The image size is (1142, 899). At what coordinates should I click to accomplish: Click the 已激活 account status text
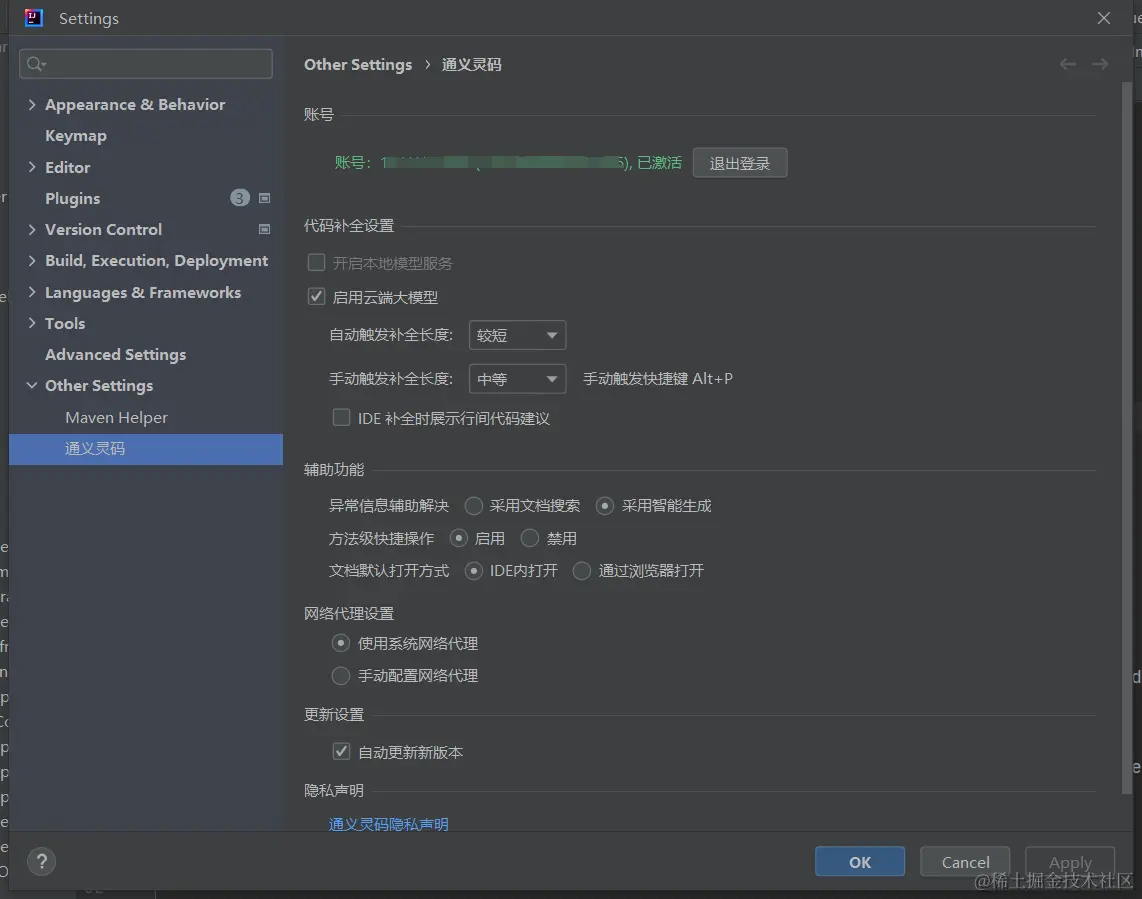(x=659, y=162)
